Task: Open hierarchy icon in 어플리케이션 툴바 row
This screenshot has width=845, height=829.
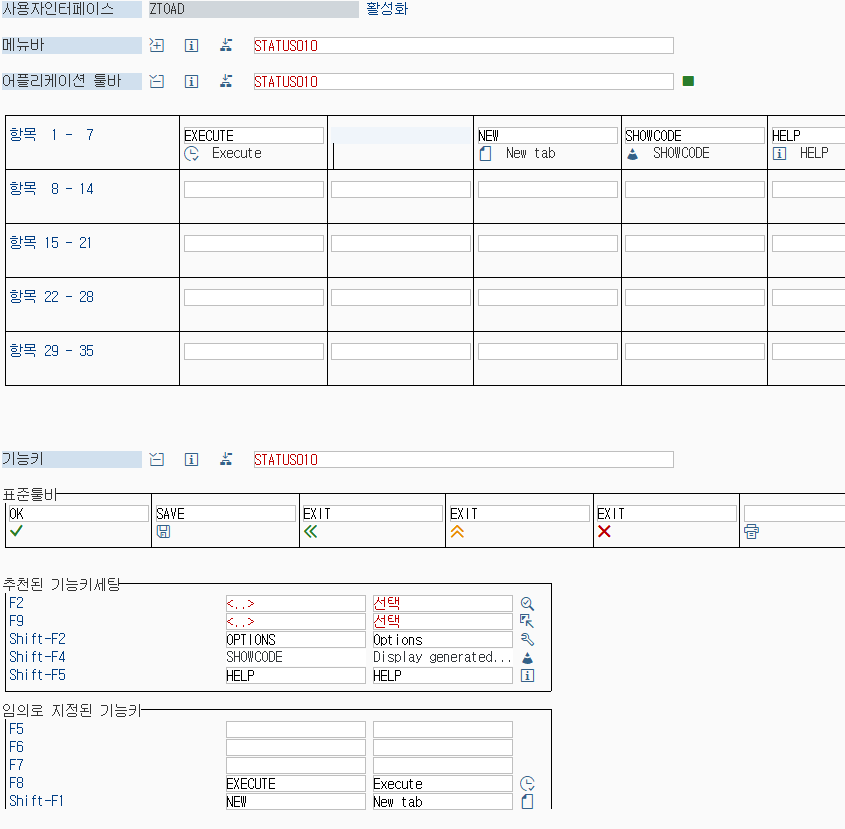Action: [x=226, y=81]
